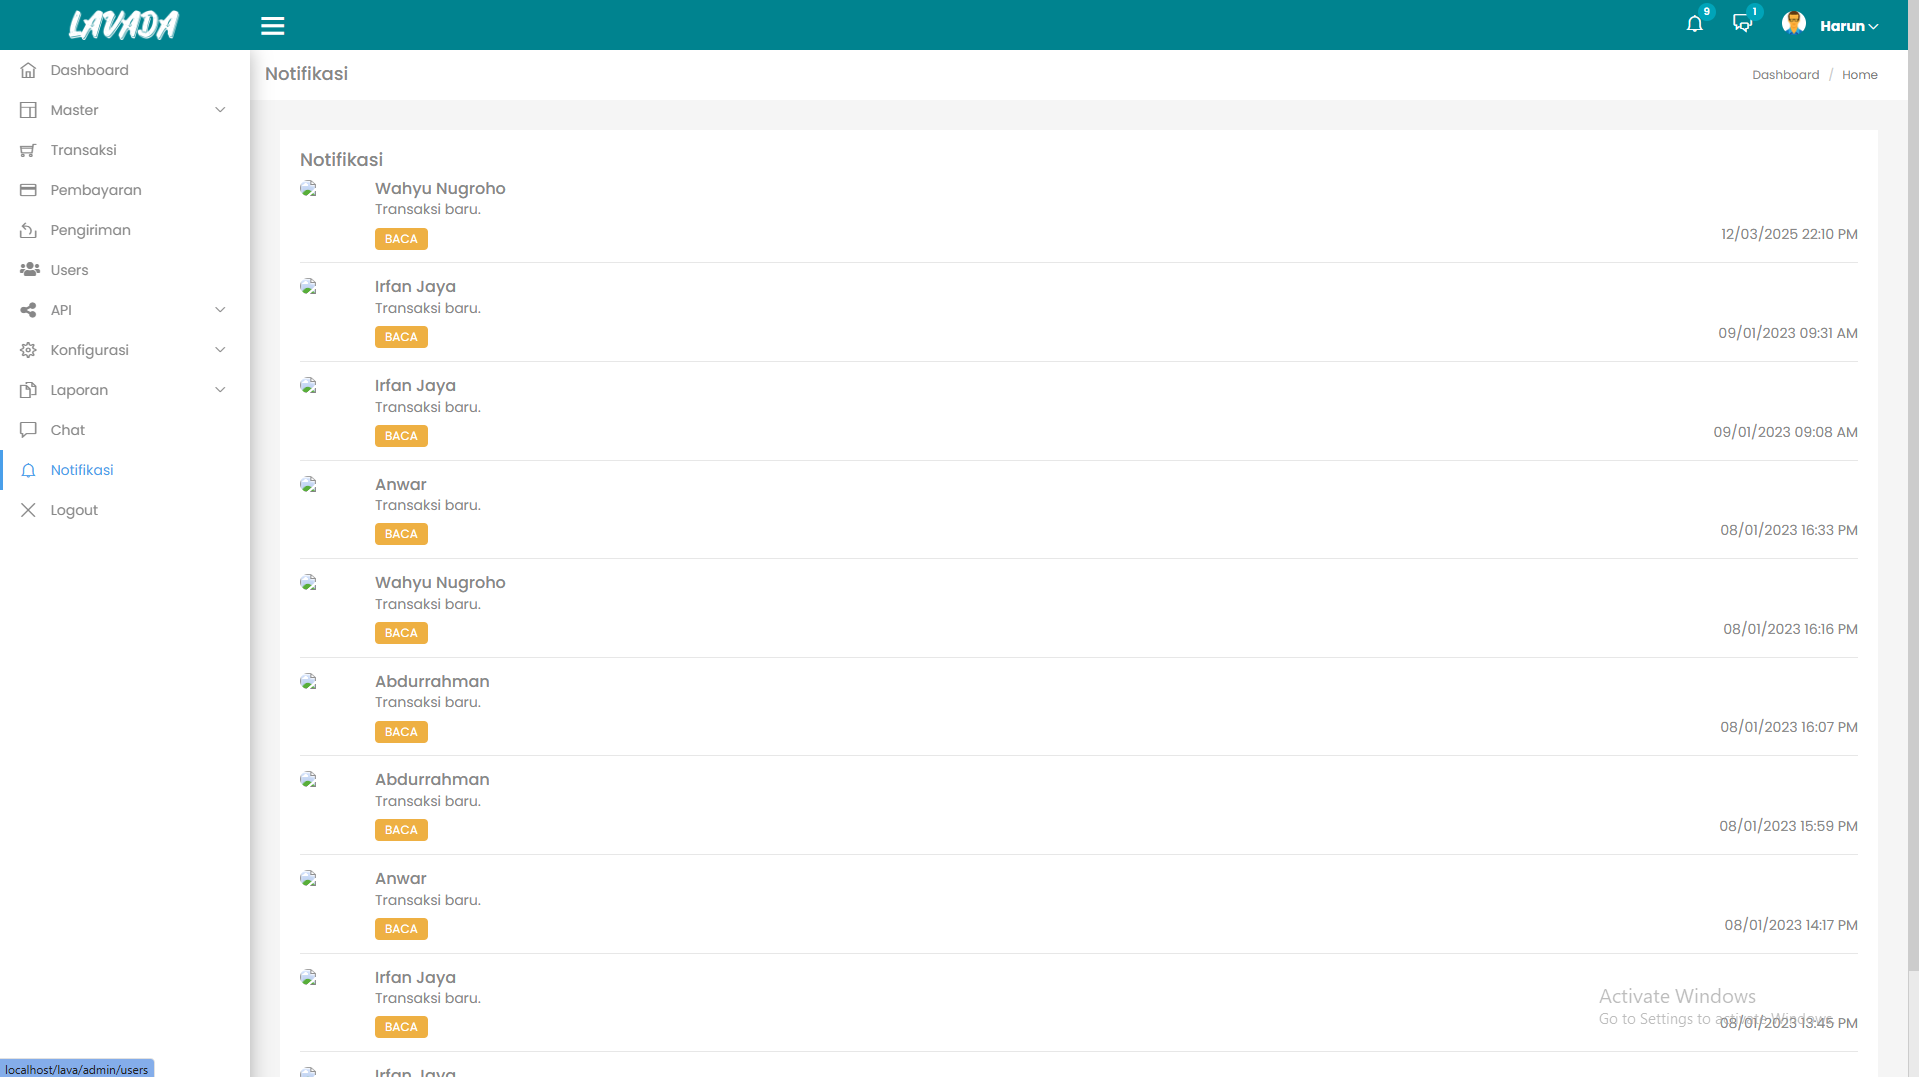
Task: Click BACA for Anwar 16:33 PM notification
Action: point(401,534)
